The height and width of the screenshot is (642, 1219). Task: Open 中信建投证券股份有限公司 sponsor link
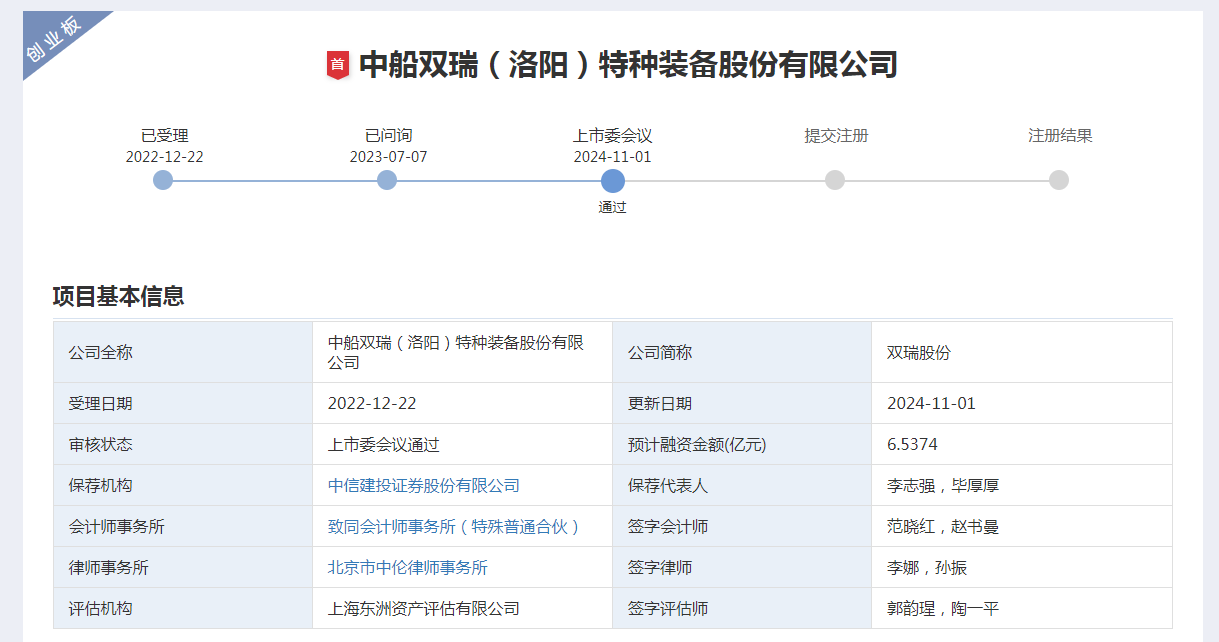coord(424,486)
